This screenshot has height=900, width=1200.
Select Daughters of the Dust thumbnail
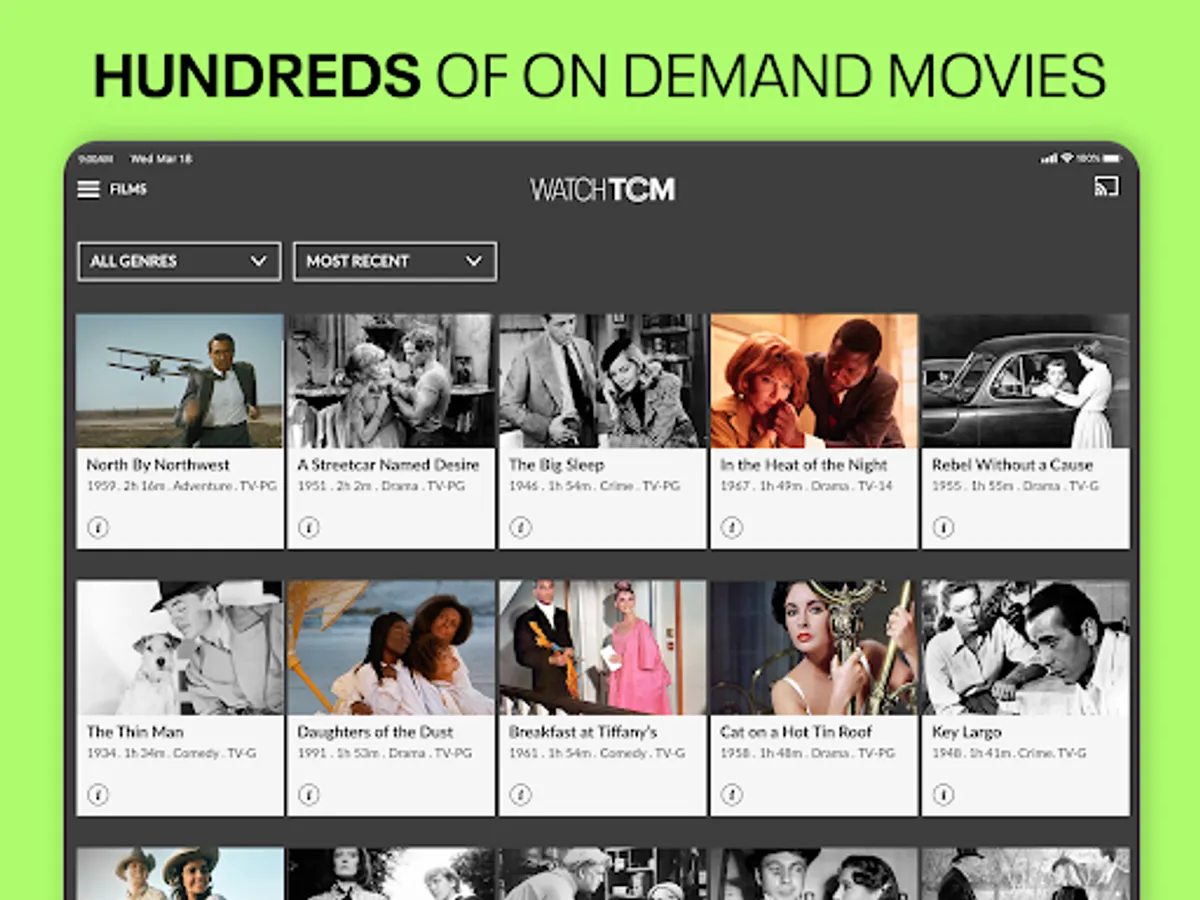[391, 648]
